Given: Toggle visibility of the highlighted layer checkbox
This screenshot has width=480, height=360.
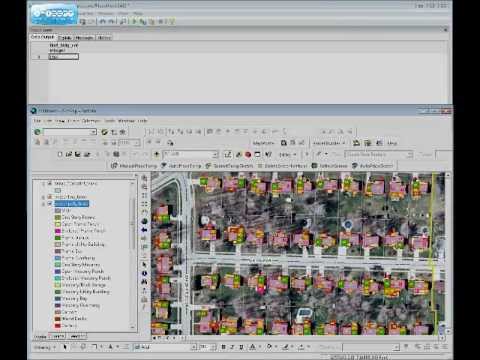Looking at the screenshot, I should coord(50,203).
